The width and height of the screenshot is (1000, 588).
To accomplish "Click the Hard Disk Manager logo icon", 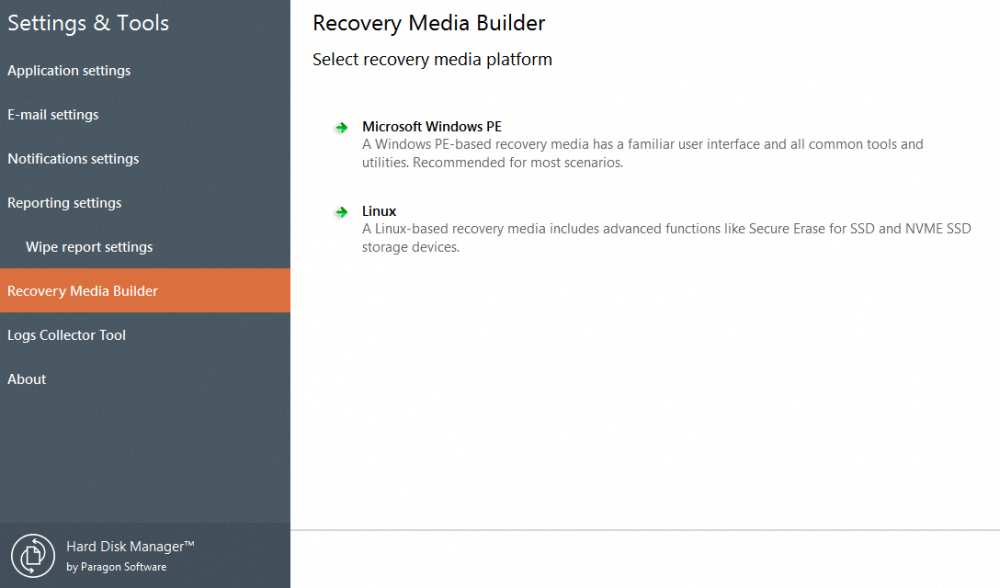I will 33,555.
